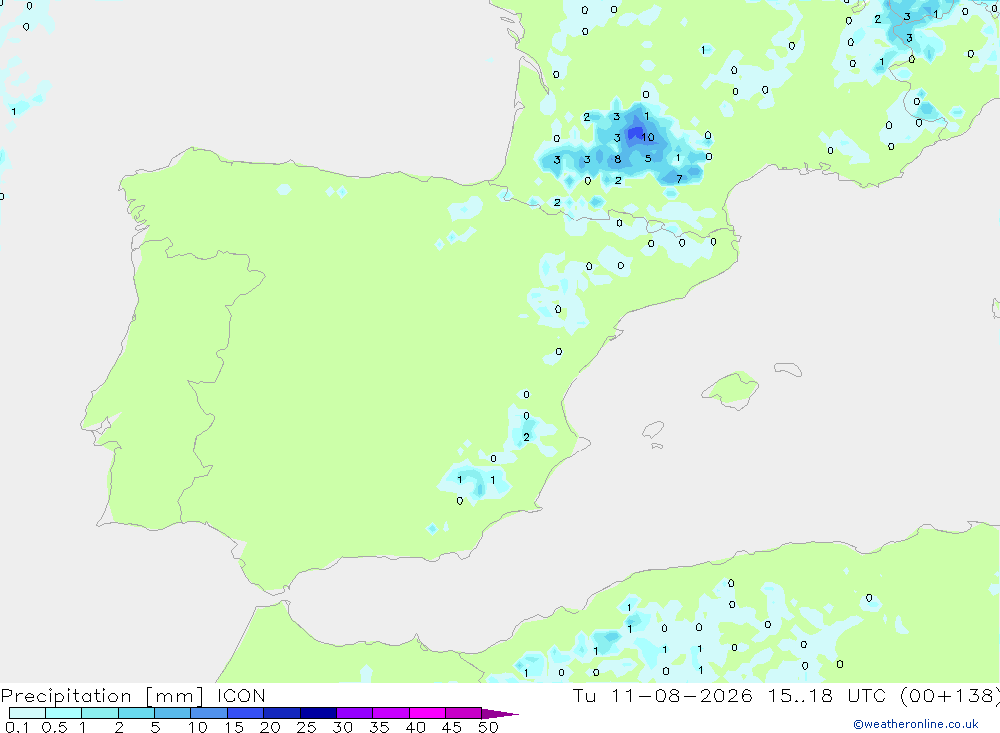The height and width of the screenshot is (733, 1000).
Task: Click the "0.1" legend scale label
Action: 17,727
